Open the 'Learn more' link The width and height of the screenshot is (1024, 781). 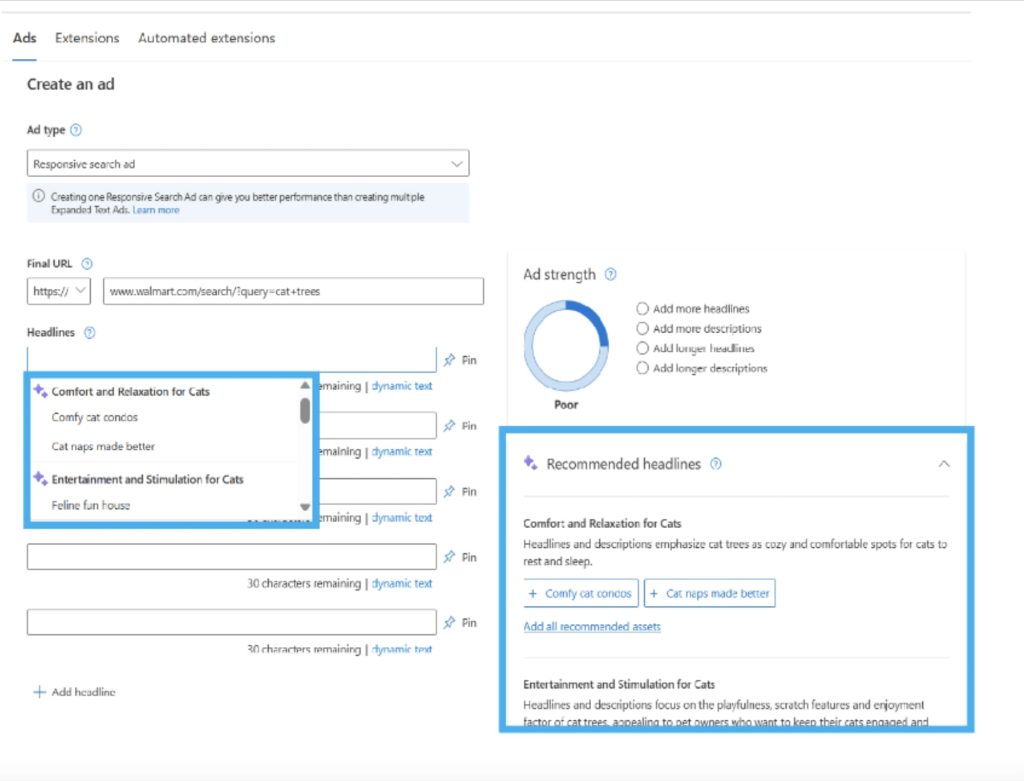(x=156, y=210)
